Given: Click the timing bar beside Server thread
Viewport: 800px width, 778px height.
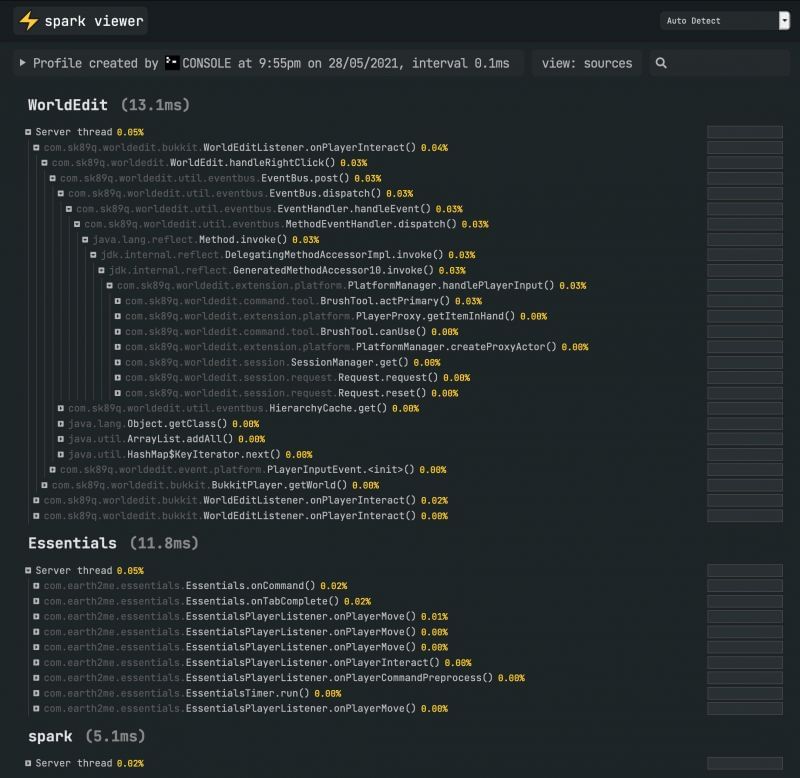Looking at the screenshot, I should point(744,131).
